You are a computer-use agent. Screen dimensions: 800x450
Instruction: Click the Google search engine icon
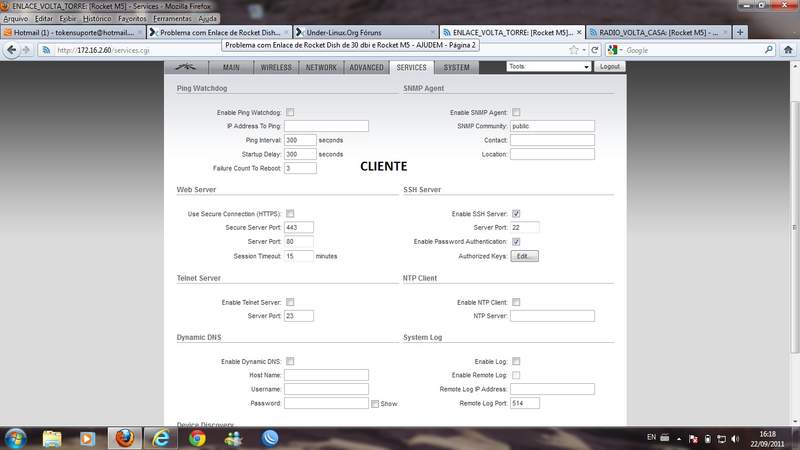(613, 50)
